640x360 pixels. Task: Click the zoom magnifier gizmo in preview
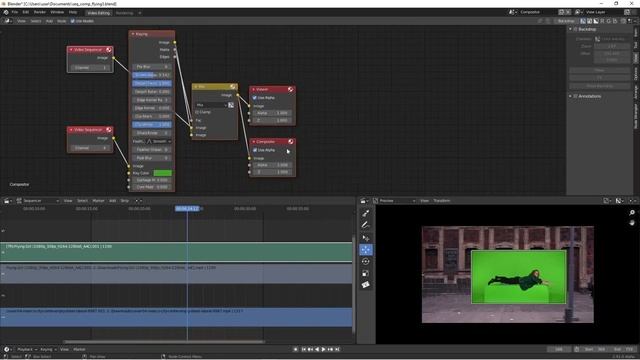(x=632, y=213)
